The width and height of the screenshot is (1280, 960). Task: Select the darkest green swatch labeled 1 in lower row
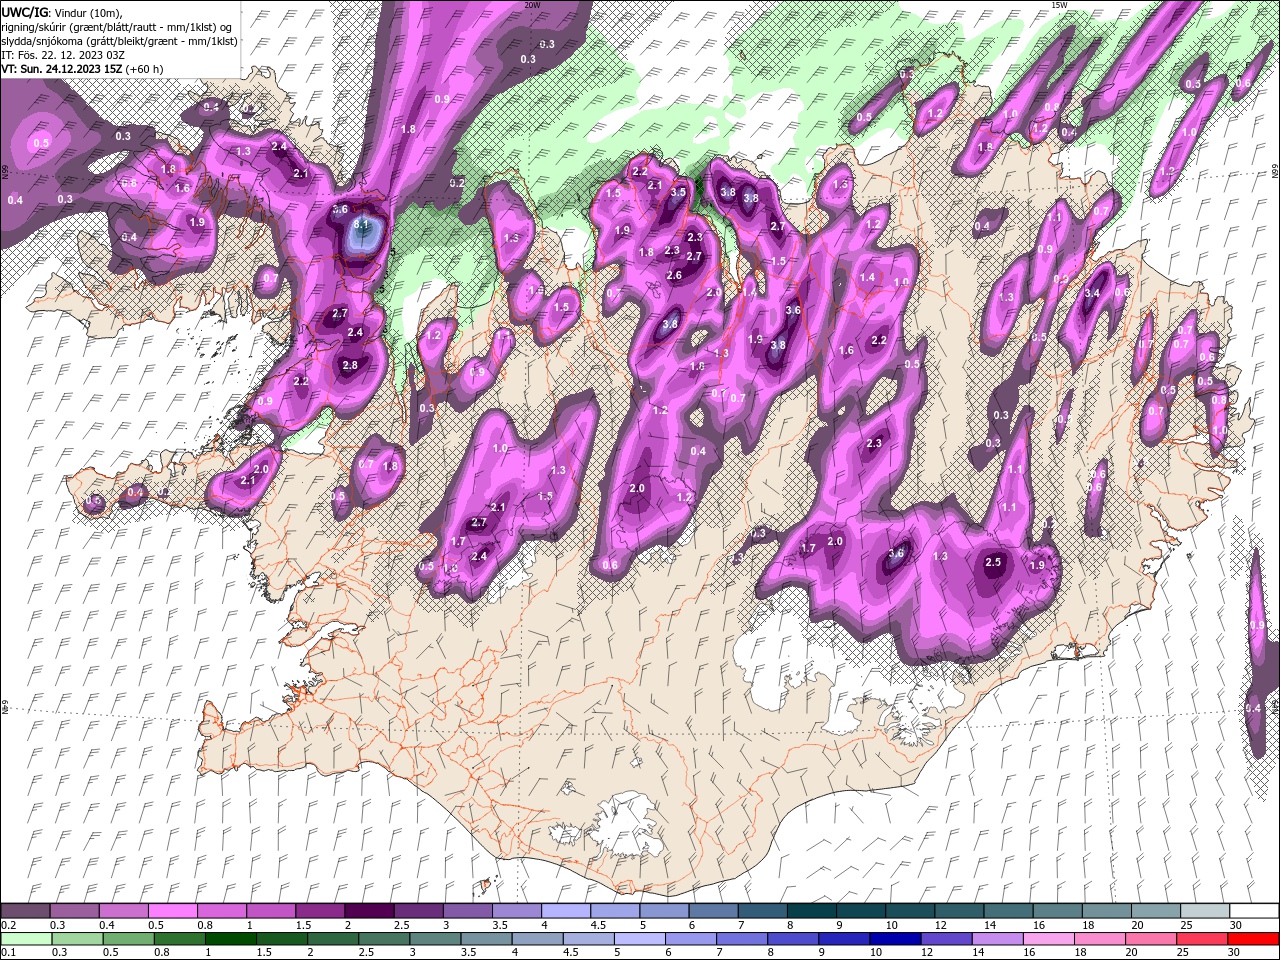[231, 939]
